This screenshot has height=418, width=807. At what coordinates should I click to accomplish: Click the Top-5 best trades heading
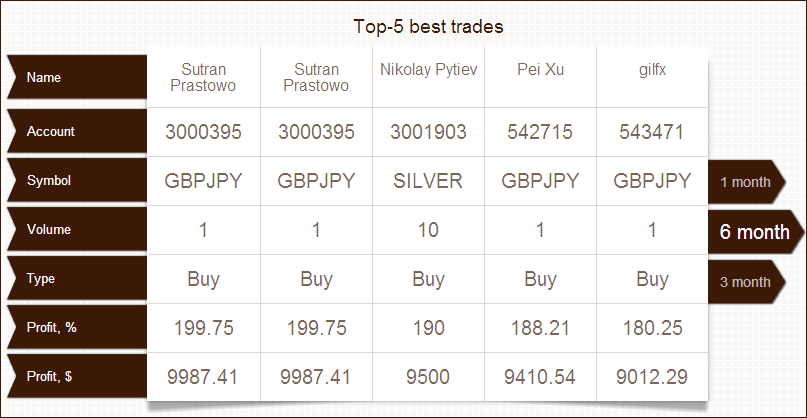[x=428, y=26]
